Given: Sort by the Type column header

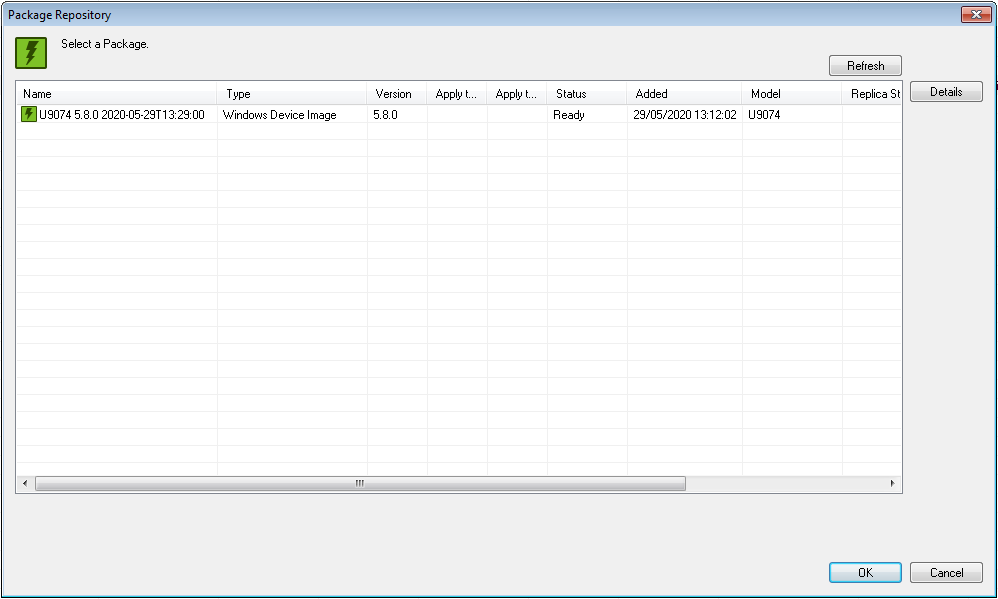Looking at the screenshot, I should coord(292,94).
